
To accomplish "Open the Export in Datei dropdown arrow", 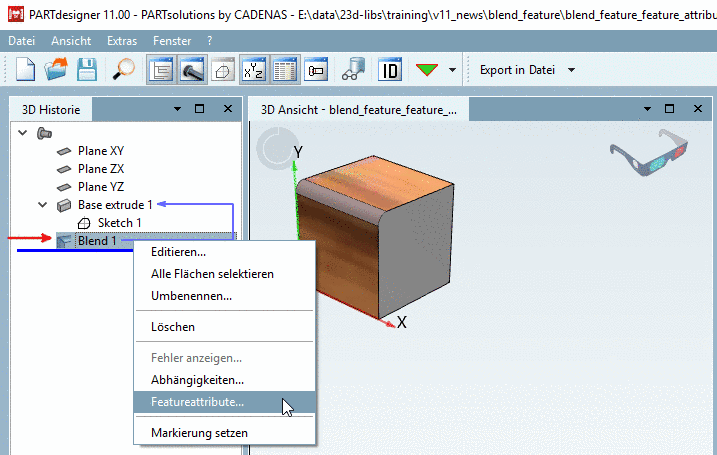I will click(x=571, y=70).
